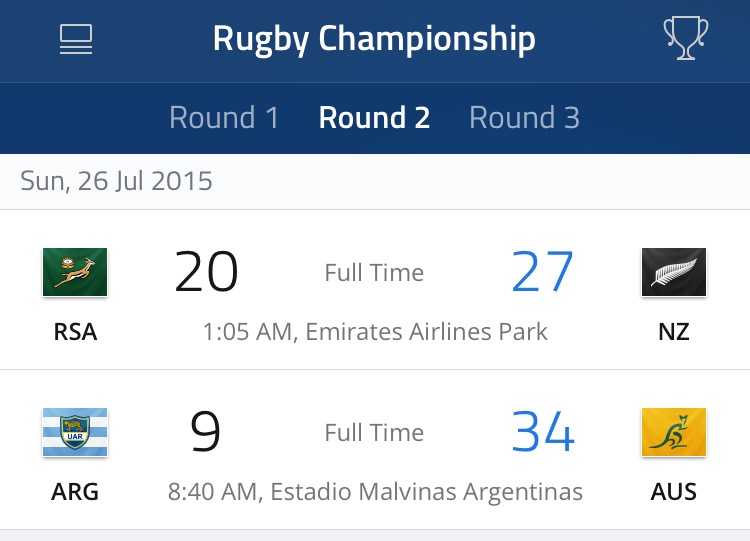
Task: Tap the New Zealand silver fern flag
Action: tap(674, 272)
